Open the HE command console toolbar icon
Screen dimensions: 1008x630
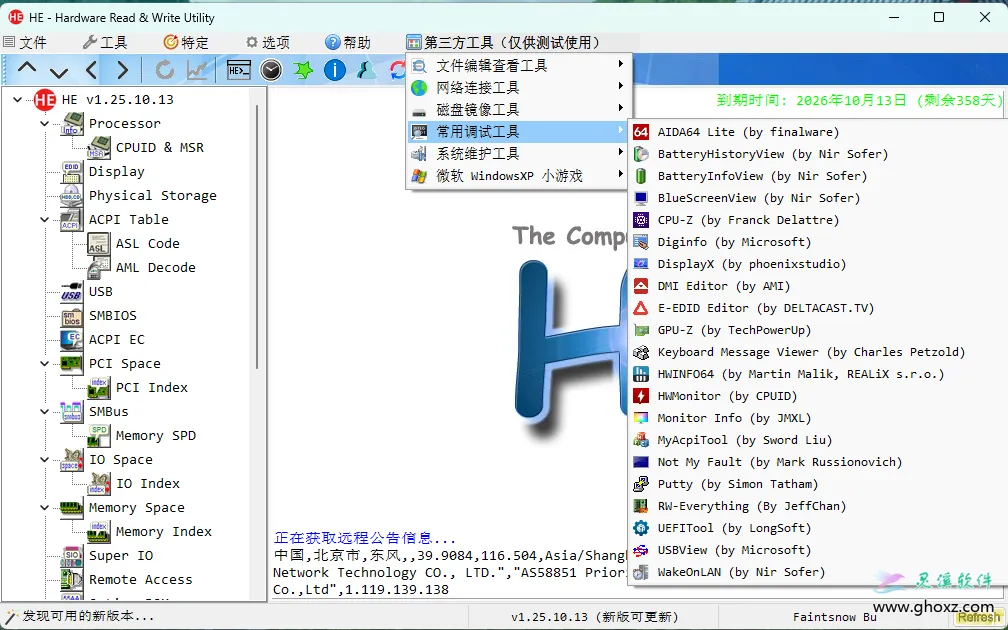(x=238, y=70)
